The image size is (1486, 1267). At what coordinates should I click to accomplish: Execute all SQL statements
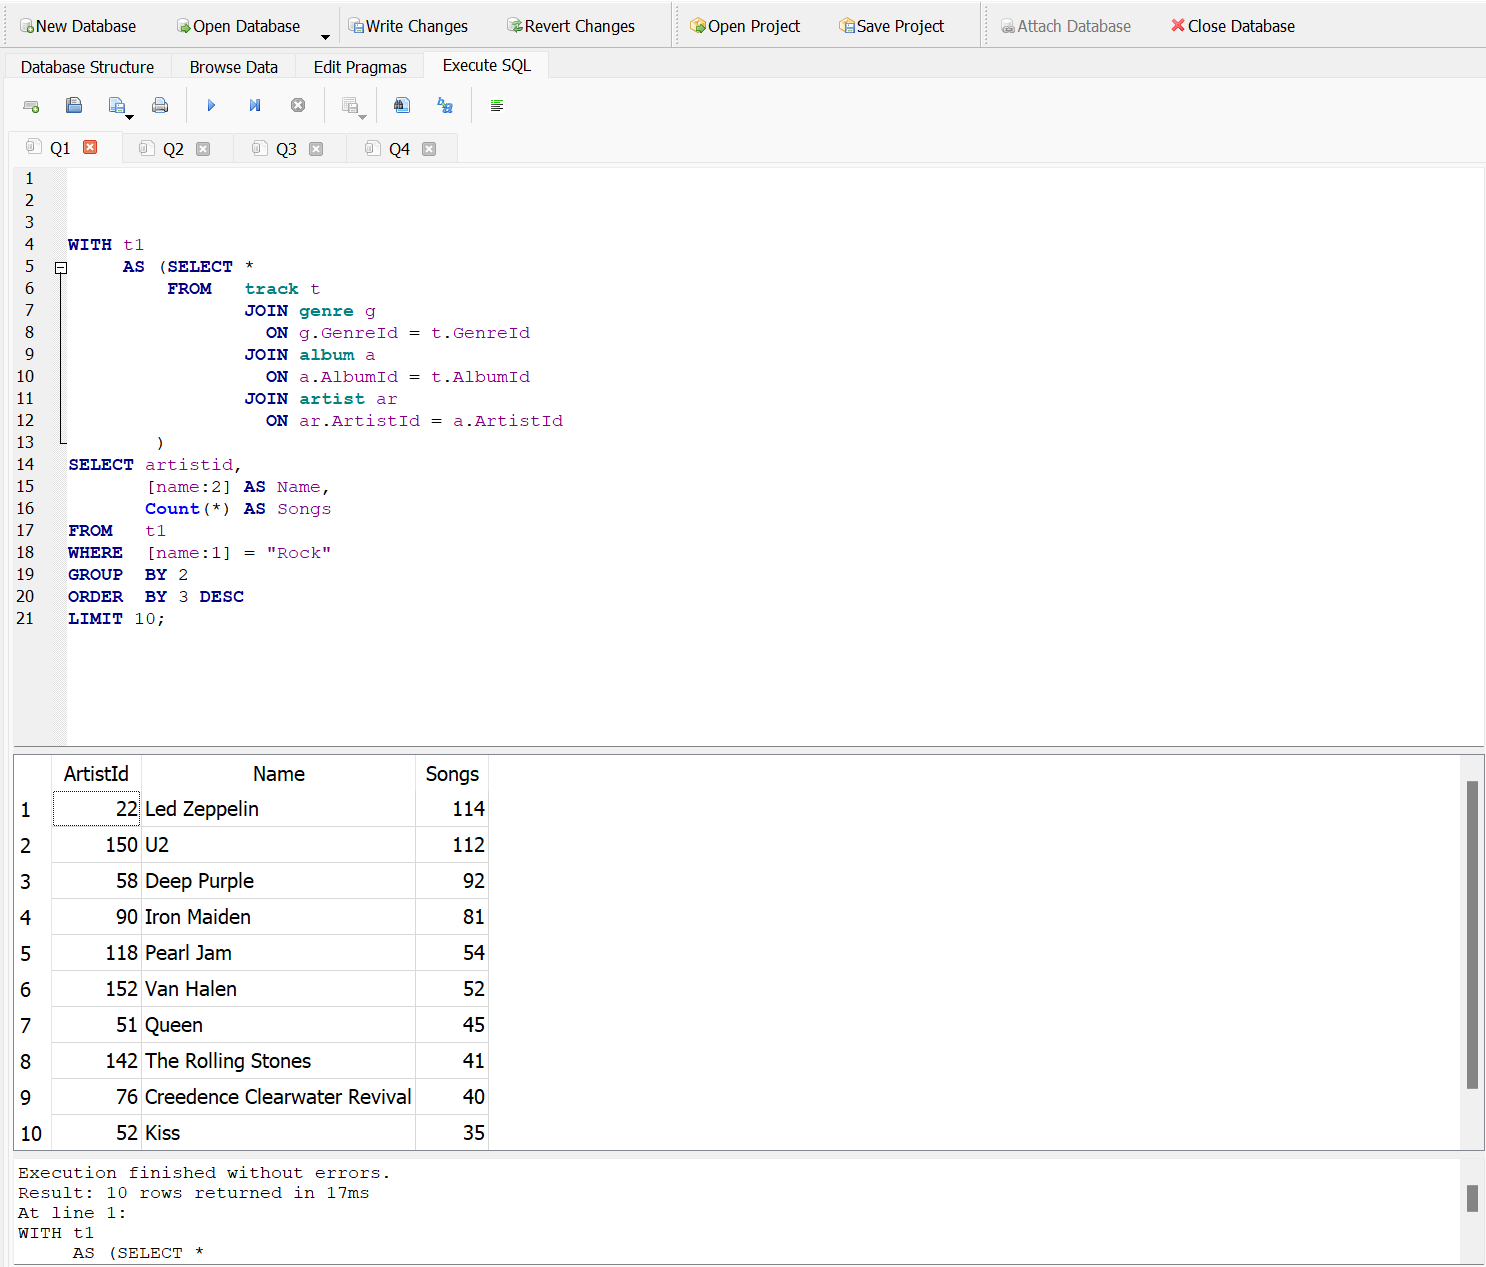(x=211, y=105)
